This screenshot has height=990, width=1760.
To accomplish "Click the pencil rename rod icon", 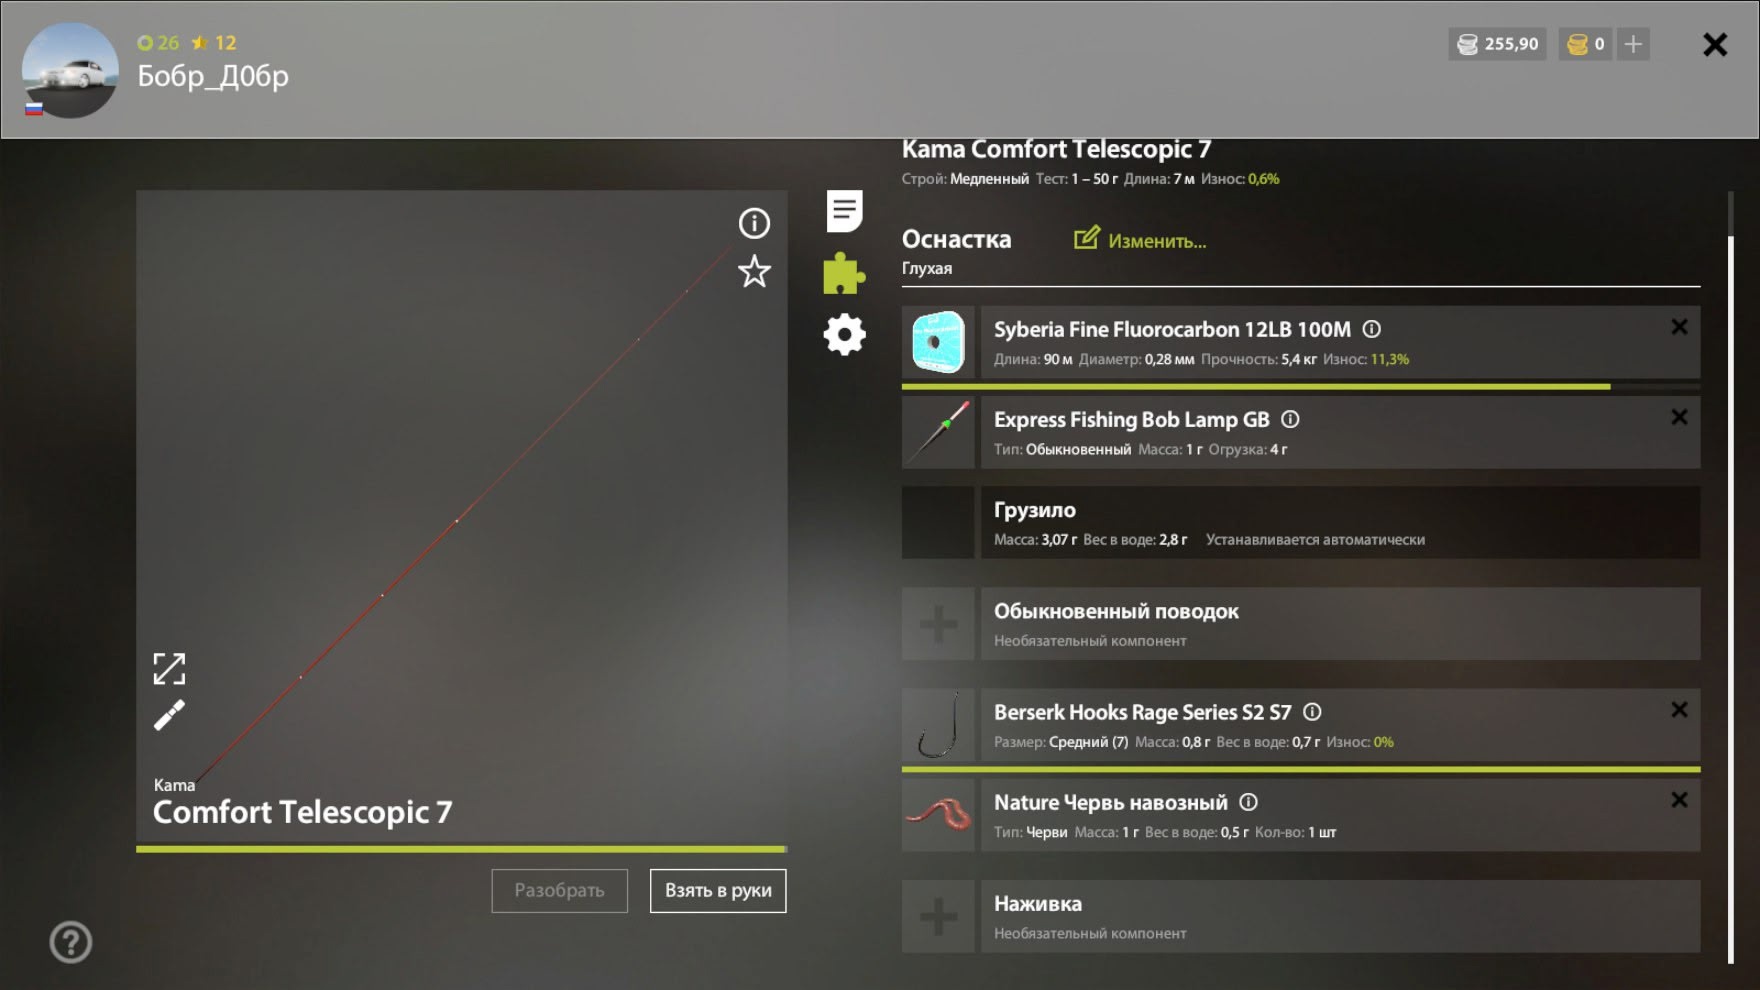I will pos(169,715).
